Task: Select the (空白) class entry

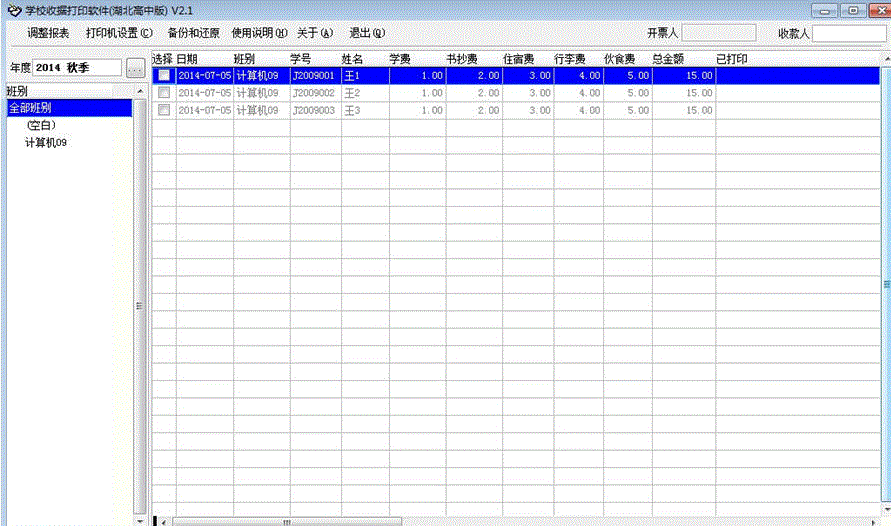Action: click(41, 125)
